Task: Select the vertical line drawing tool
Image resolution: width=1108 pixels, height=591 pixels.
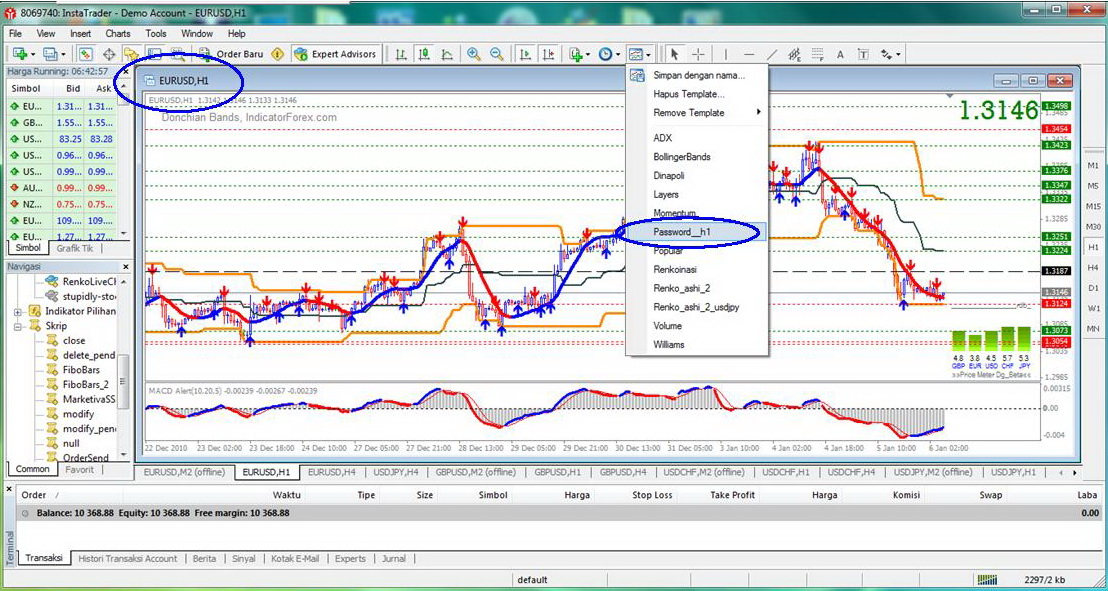Action: 726,54
